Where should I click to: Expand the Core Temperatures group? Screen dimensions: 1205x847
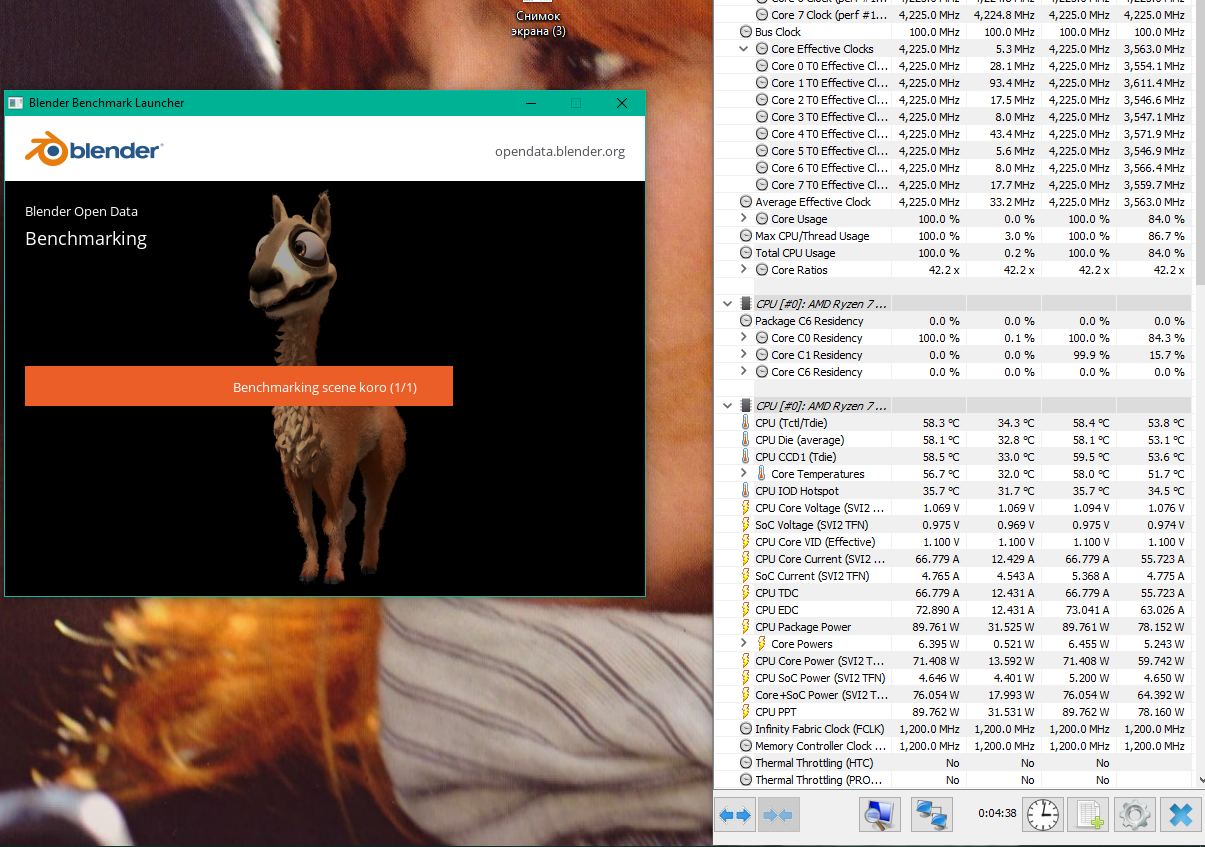pyautogui.click(x=743, y=474)
